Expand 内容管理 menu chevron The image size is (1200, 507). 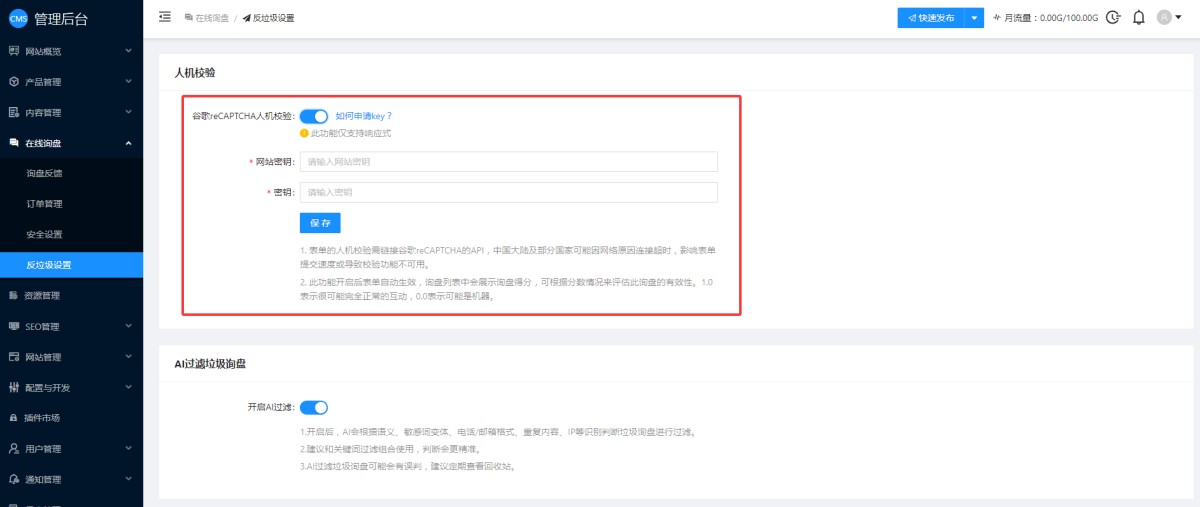click(129, 112)
